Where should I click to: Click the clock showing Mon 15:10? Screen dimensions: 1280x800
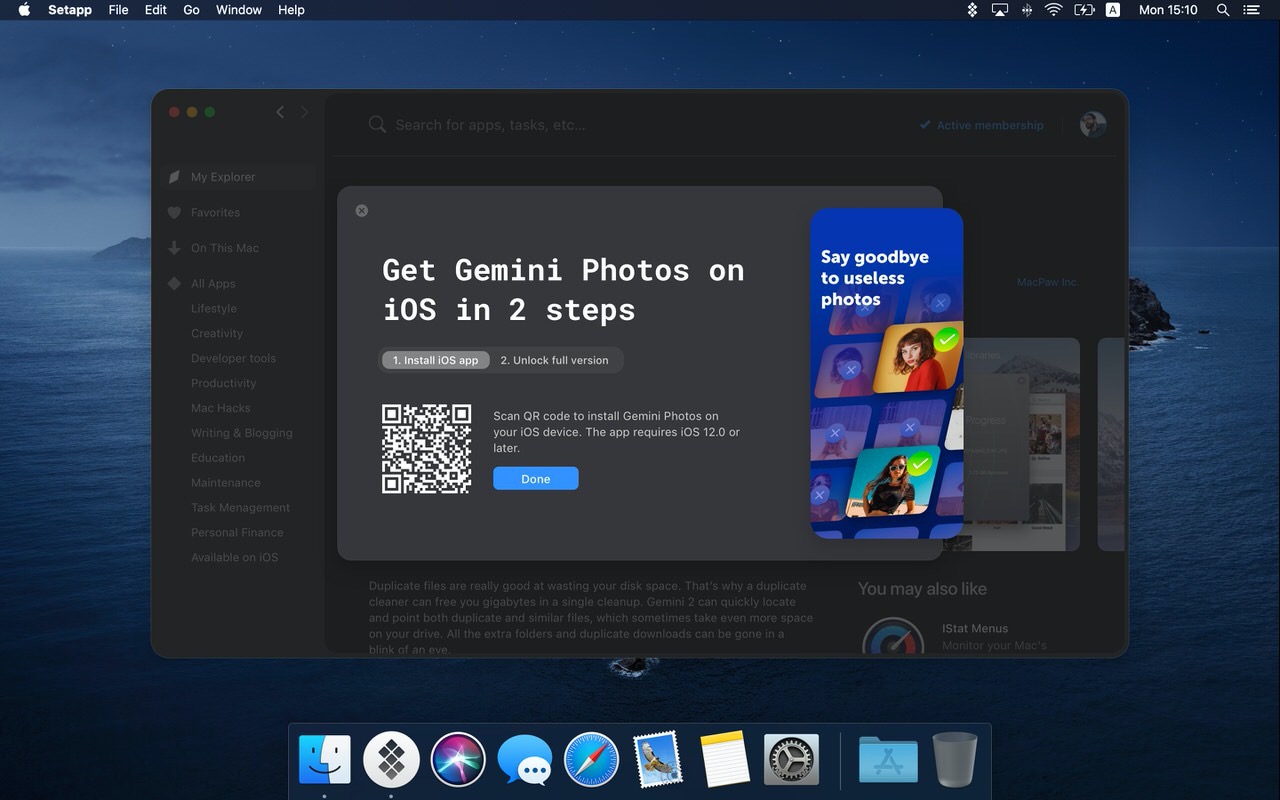click(1168, 10)
